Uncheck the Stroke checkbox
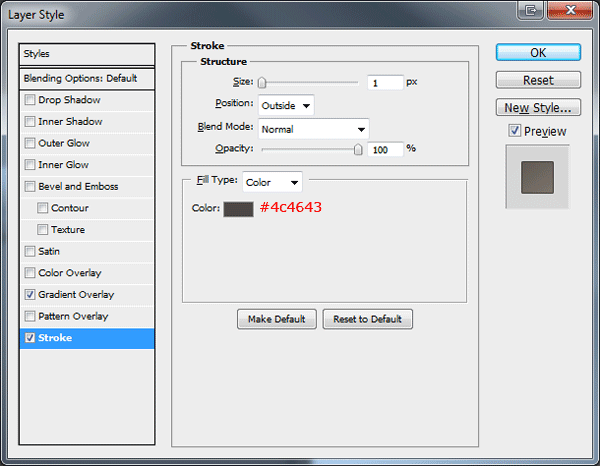600x466 pixels. (x=30, y=338)
